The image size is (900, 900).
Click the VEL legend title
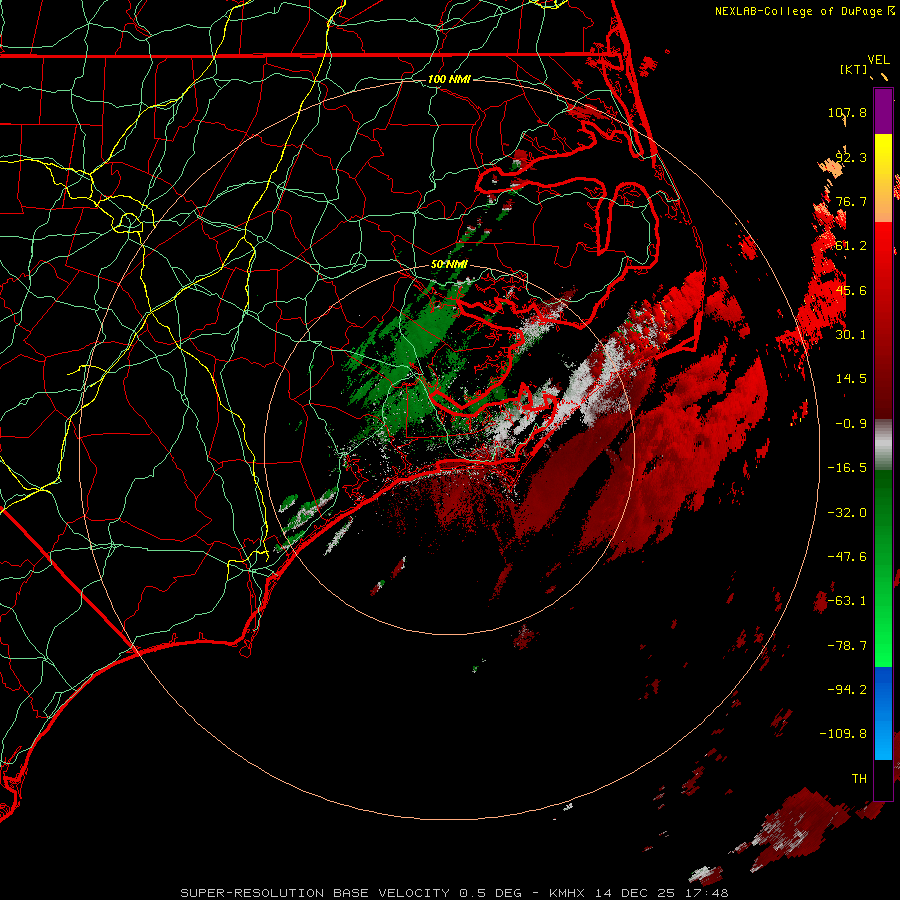pyautogui.click(x=878, y=60)
